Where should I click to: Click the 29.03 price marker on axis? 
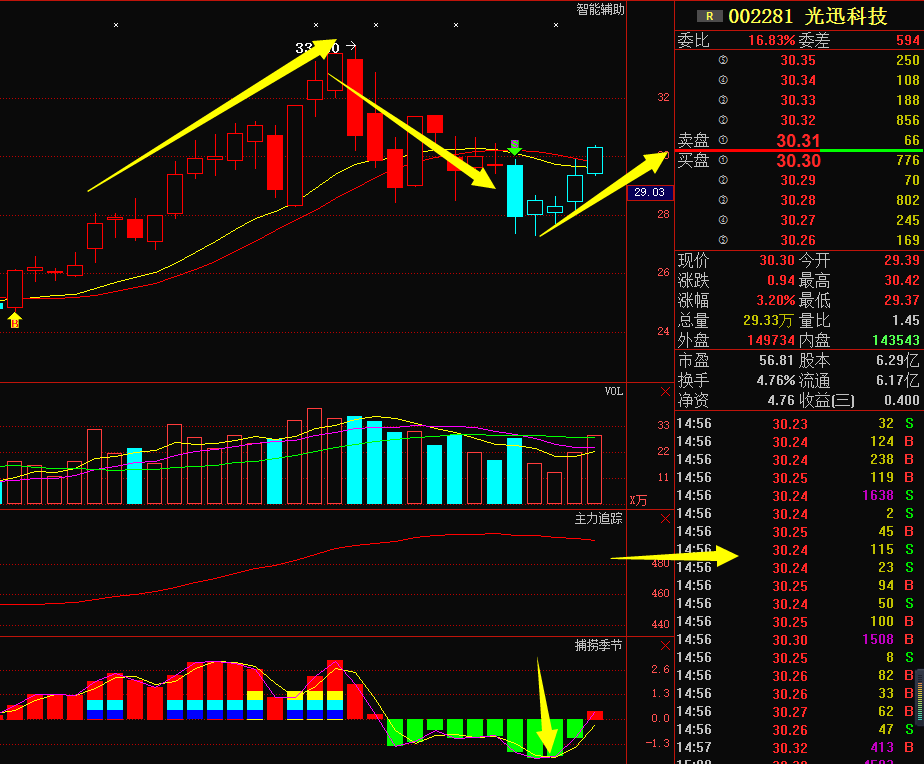coord(649,192)
